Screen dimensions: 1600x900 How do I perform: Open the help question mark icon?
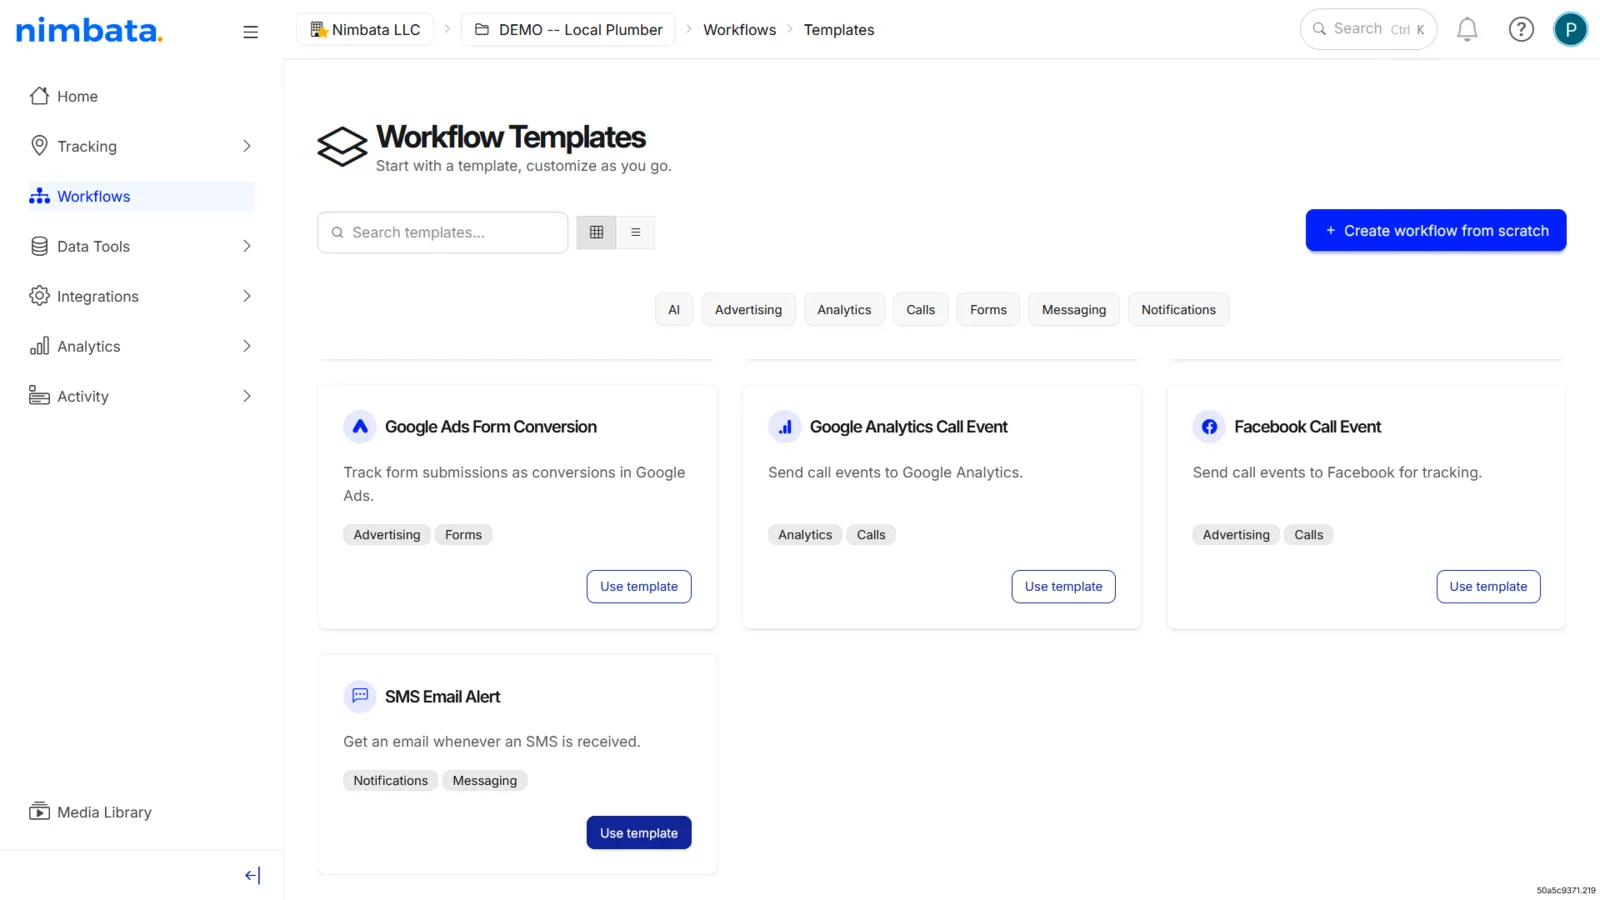pyautogui.click(x=1521, y=30)
